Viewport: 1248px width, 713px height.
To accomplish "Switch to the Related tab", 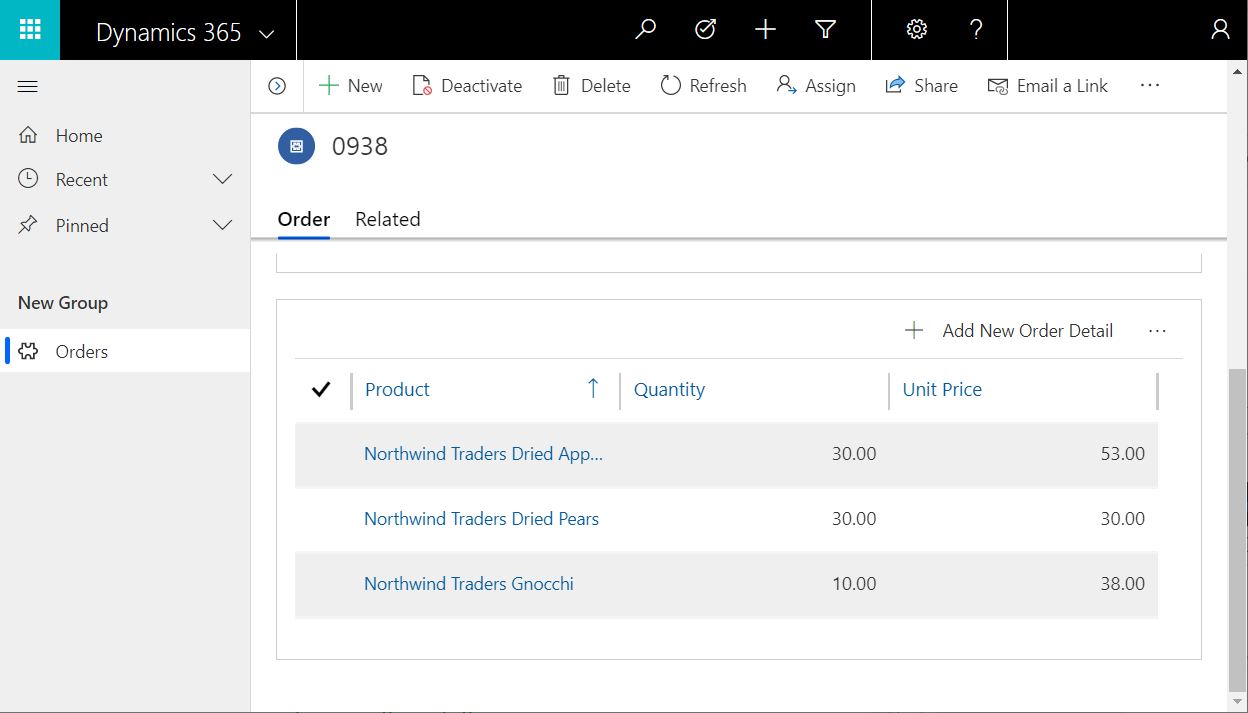I will [x=387, y=219].
